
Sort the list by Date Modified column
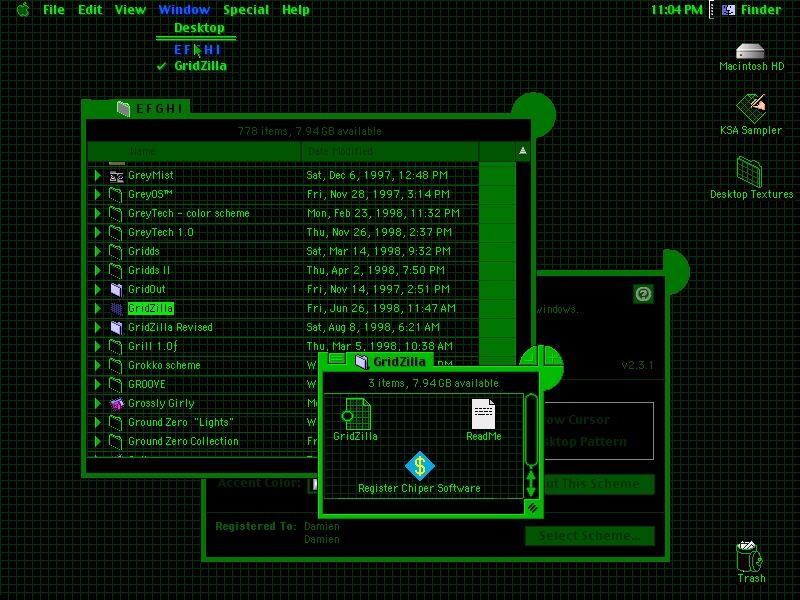click(x=390, y=152)
